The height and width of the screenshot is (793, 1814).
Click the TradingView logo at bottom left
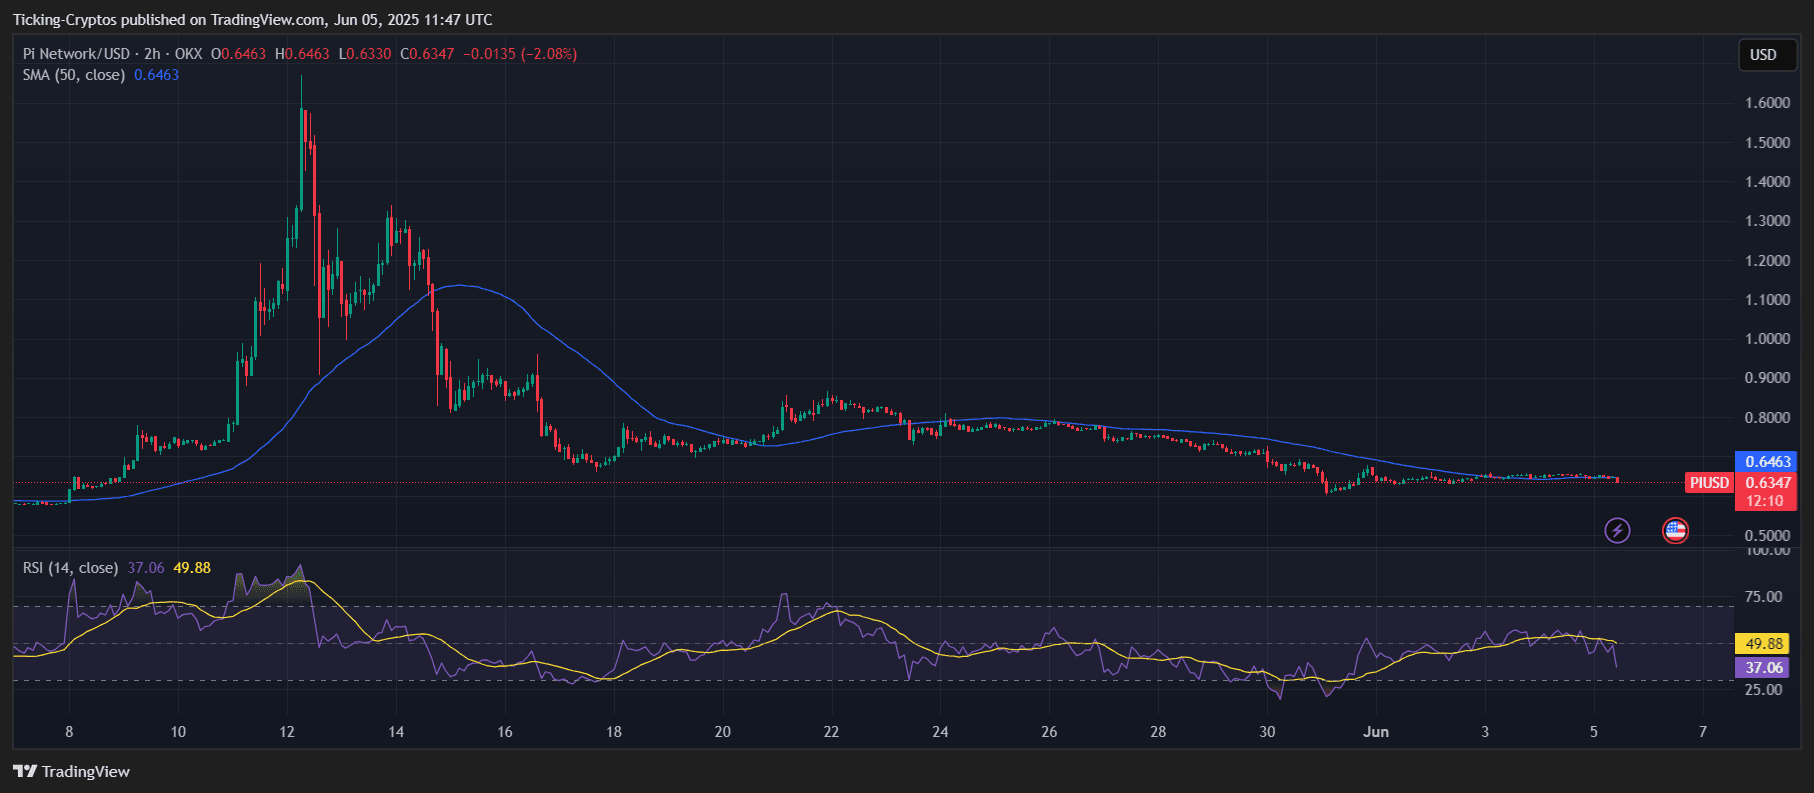pos(72,771)
